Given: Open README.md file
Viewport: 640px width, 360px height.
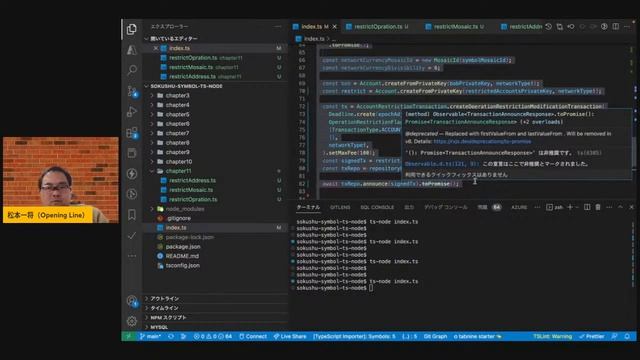Looking at the screenshot, I should click(x=216, y=256).
